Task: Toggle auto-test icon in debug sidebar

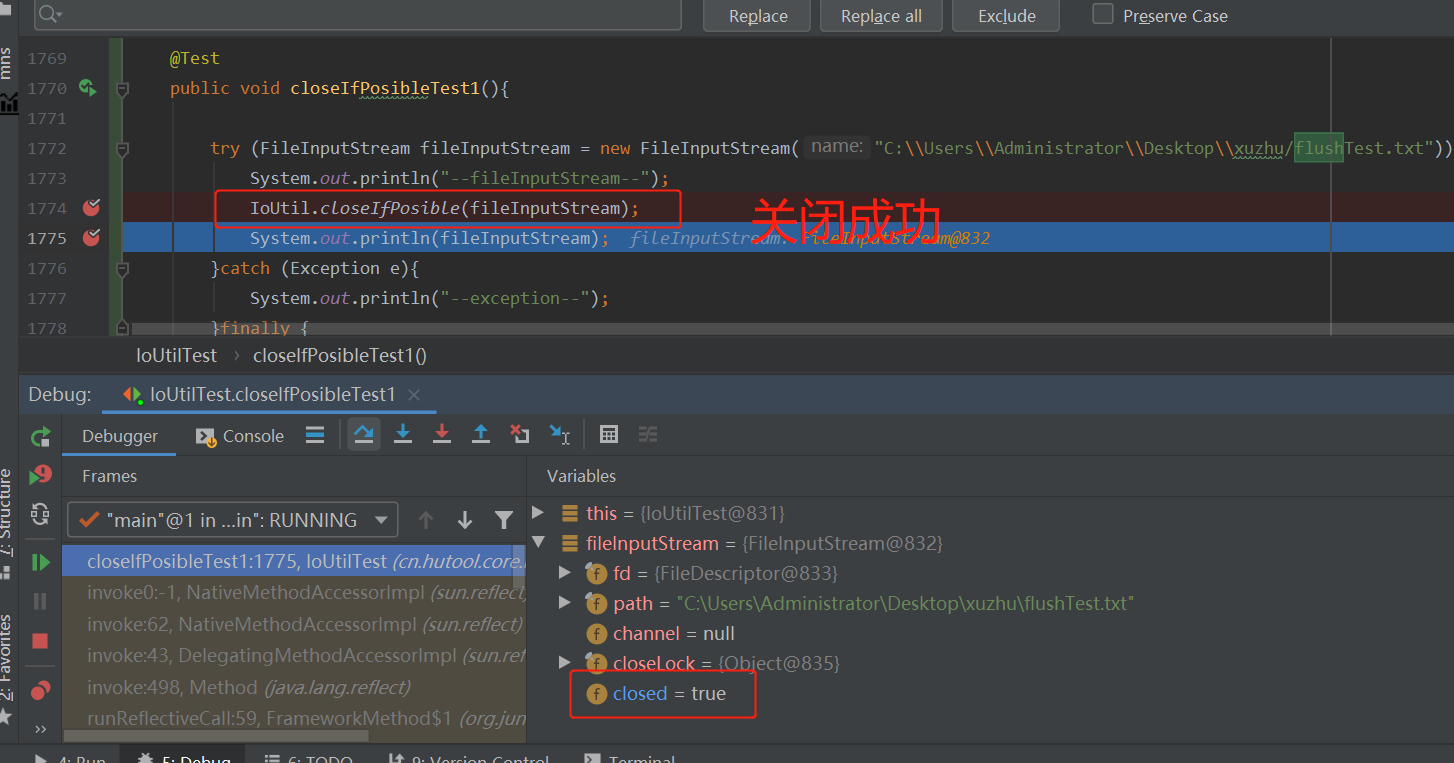Action: pyautogui.click(x=40, y=514)
